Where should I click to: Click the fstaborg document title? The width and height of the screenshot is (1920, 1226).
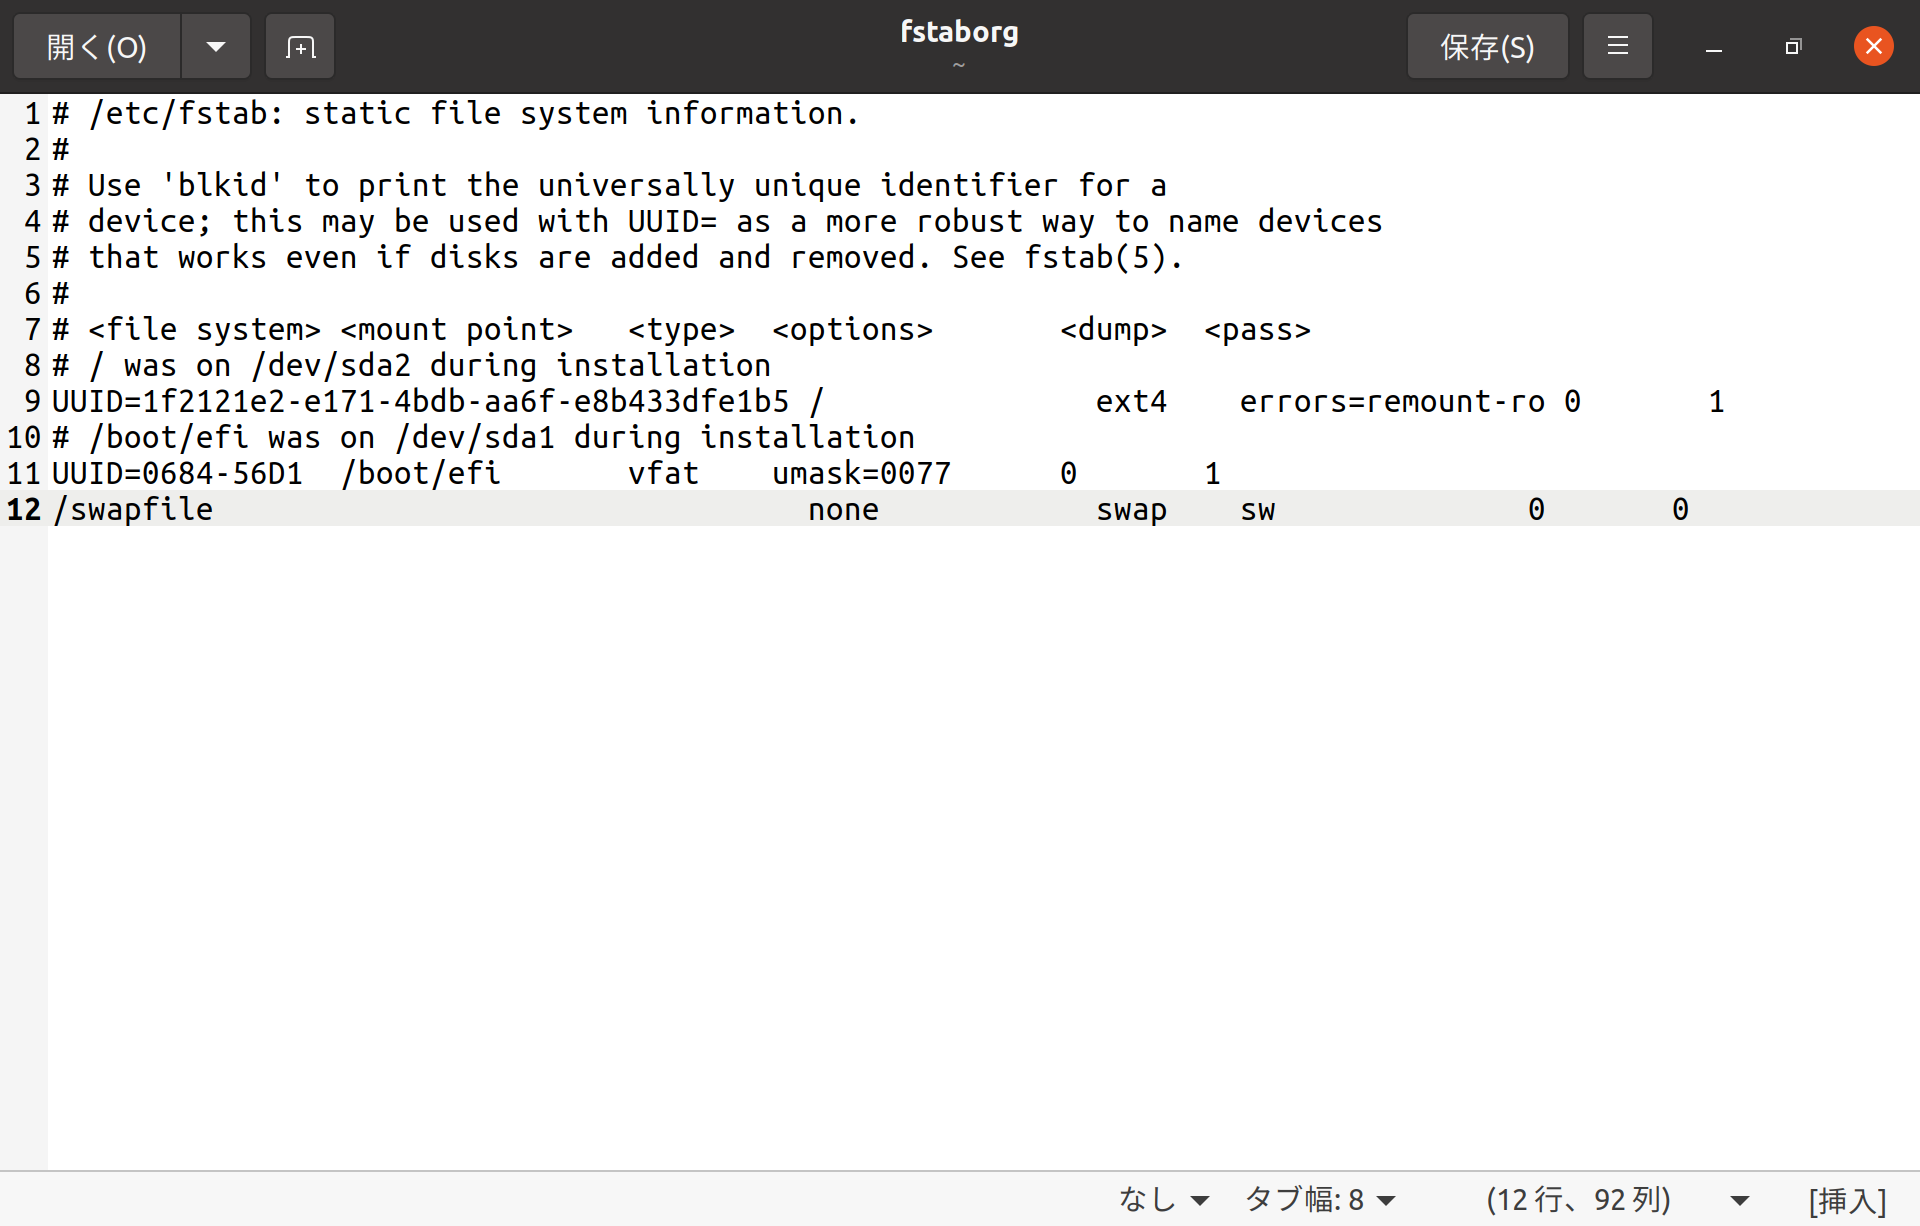tap(959, 31)
